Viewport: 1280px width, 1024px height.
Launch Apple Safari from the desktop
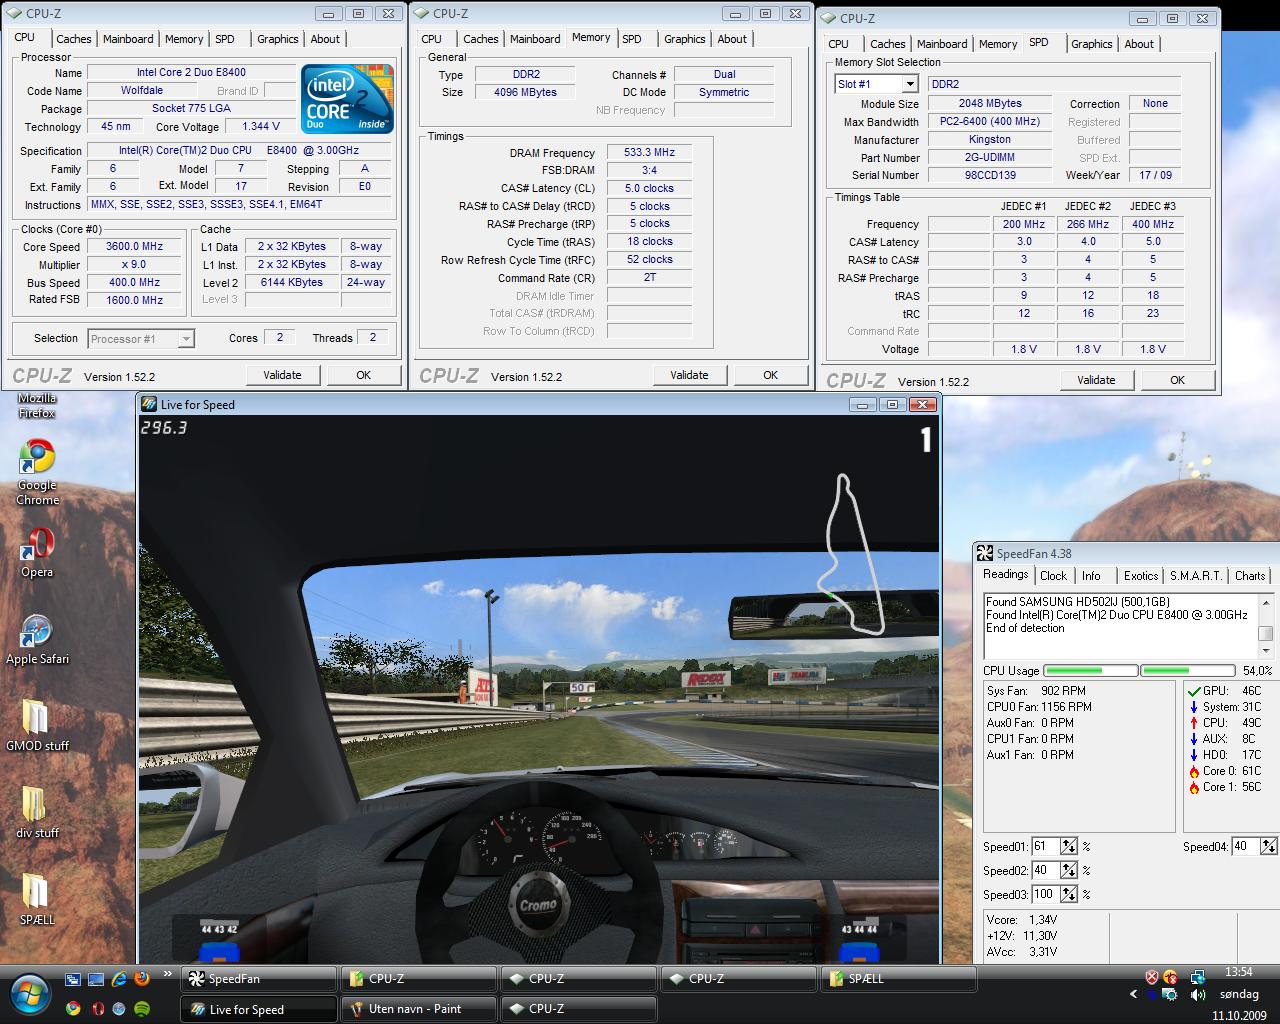tap(37, 640)
